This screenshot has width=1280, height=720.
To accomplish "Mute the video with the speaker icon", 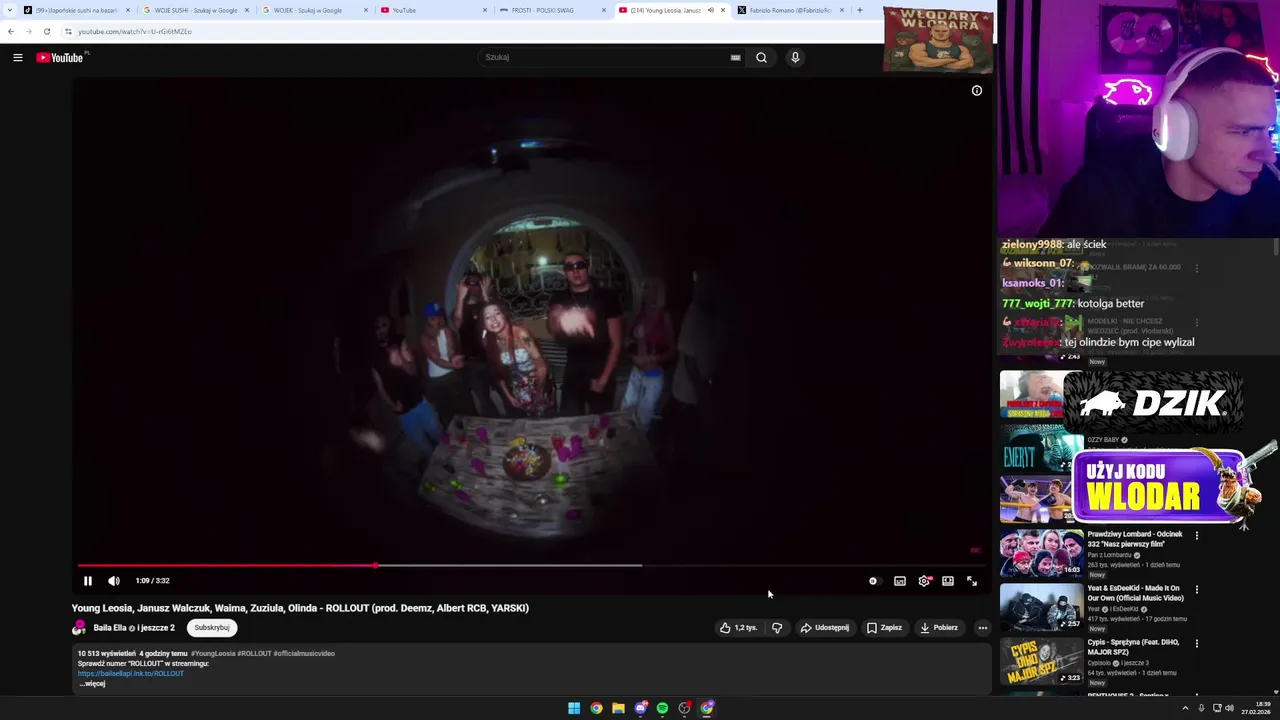I will 114,581.
